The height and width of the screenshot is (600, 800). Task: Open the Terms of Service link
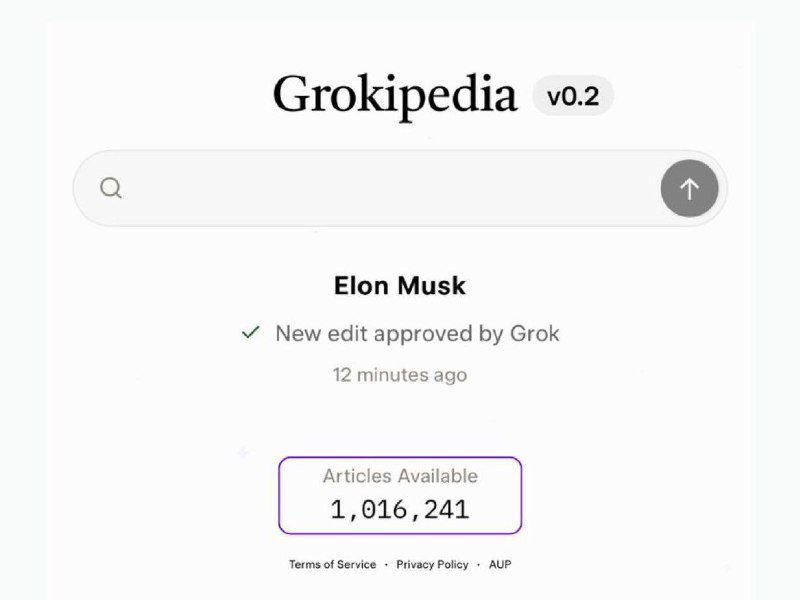coord(331,564)
